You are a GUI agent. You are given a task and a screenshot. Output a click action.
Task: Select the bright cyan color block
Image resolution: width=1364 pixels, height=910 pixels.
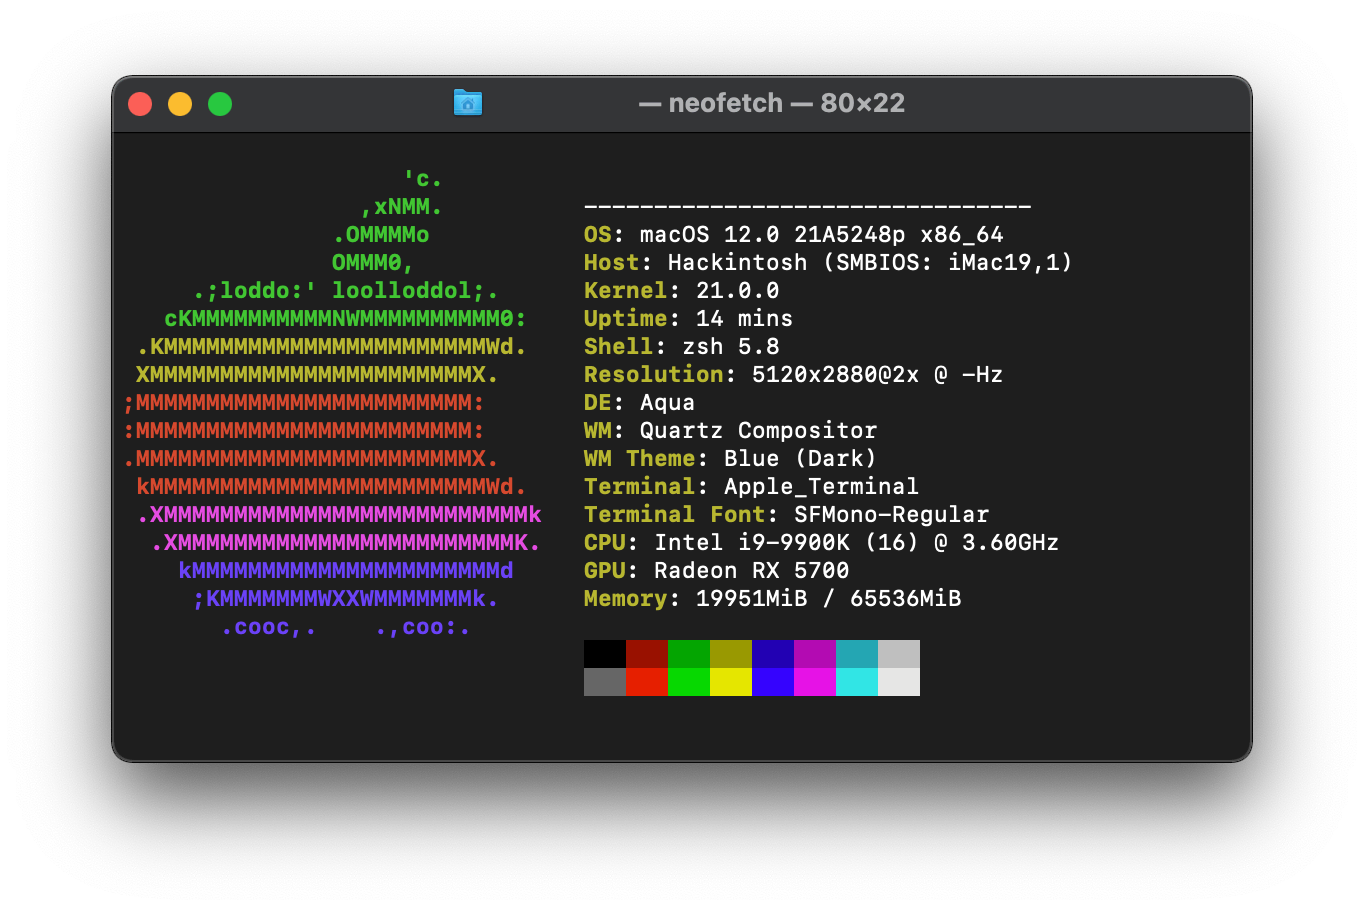[857, 682]
